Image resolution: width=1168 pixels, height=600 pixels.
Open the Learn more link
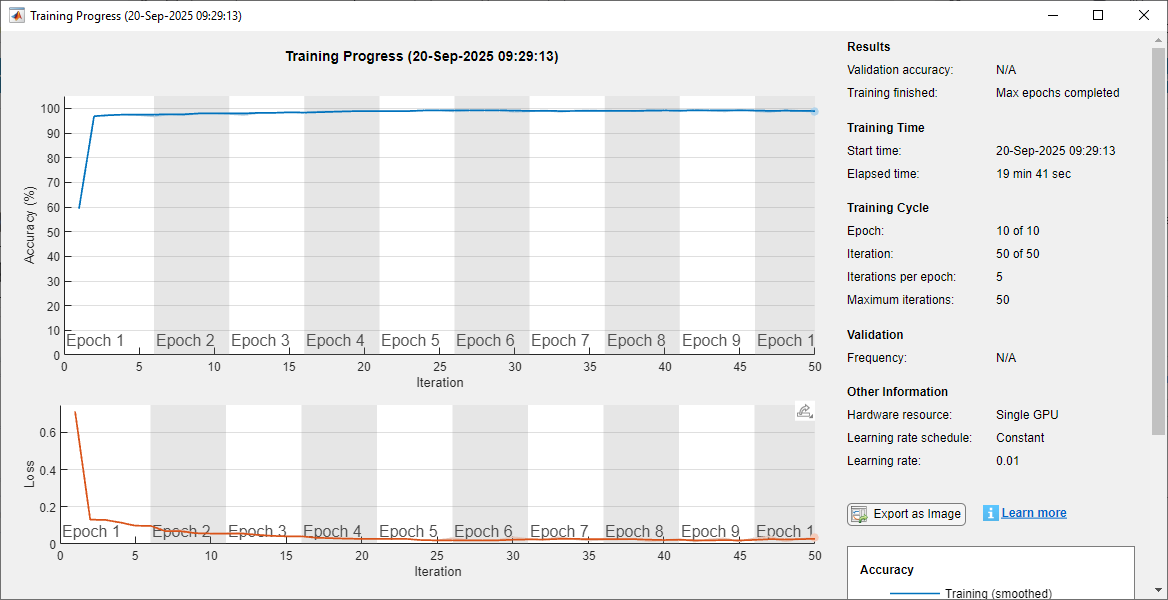click(x=1034, y=513)
